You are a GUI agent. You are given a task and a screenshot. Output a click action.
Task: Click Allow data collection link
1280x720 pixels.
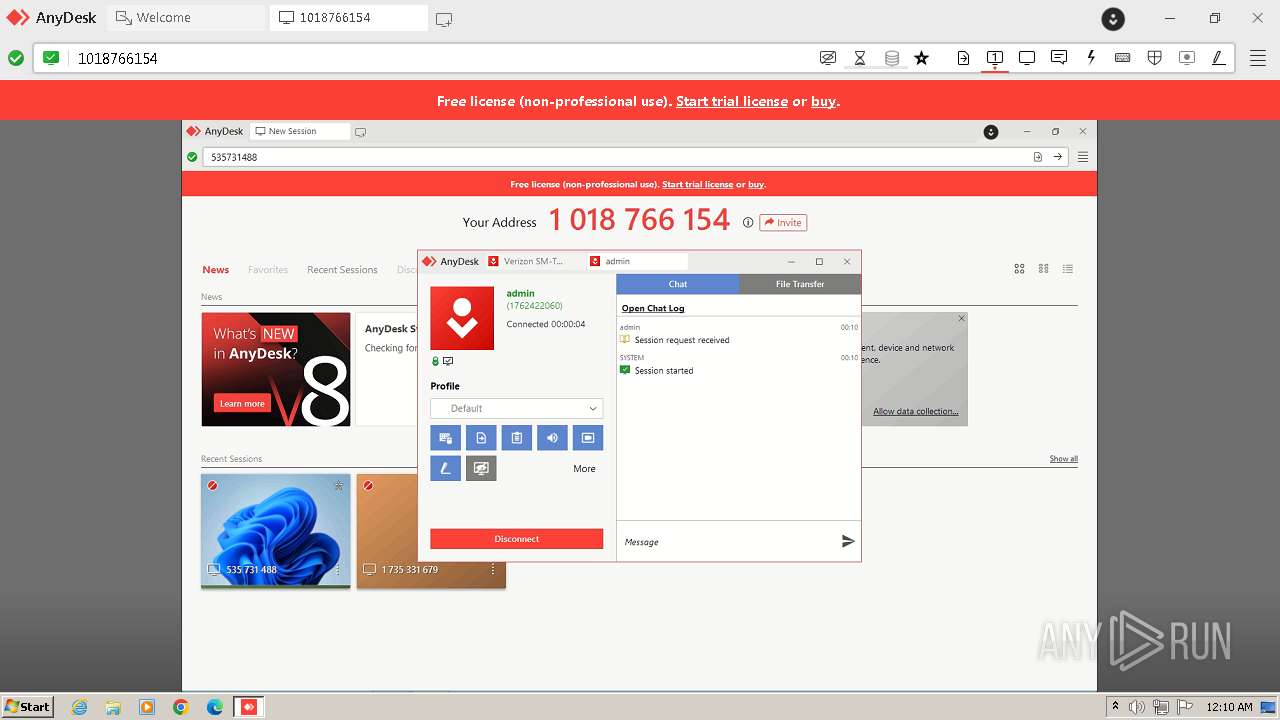coord(915,412)
